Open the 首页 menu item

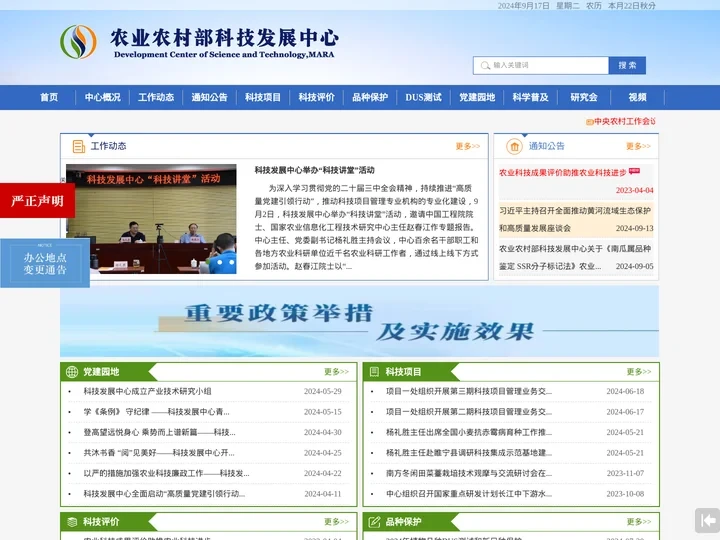pos(49,97)
